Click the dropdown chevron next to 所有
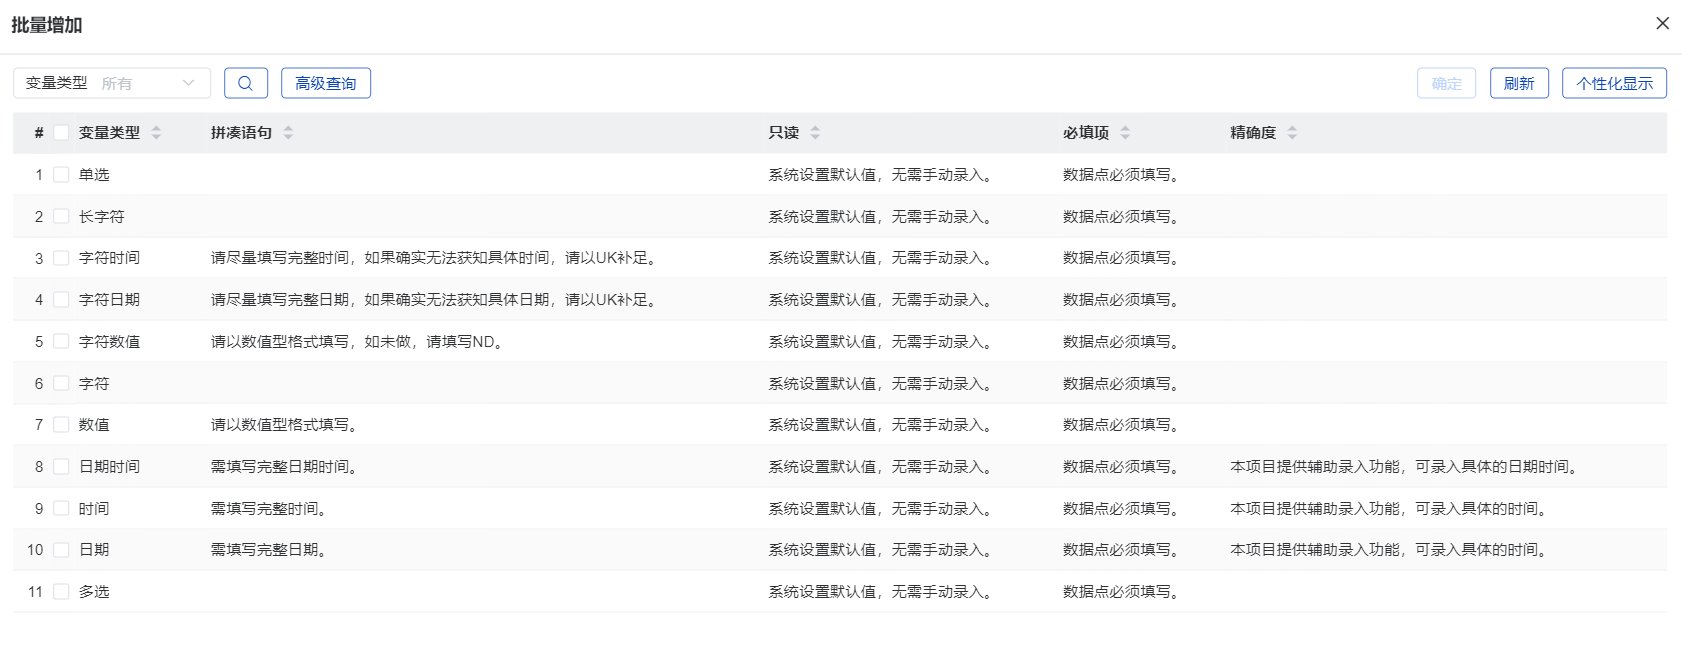The width and height of the screenshot is (1682, 664). [x=188, y=83]
